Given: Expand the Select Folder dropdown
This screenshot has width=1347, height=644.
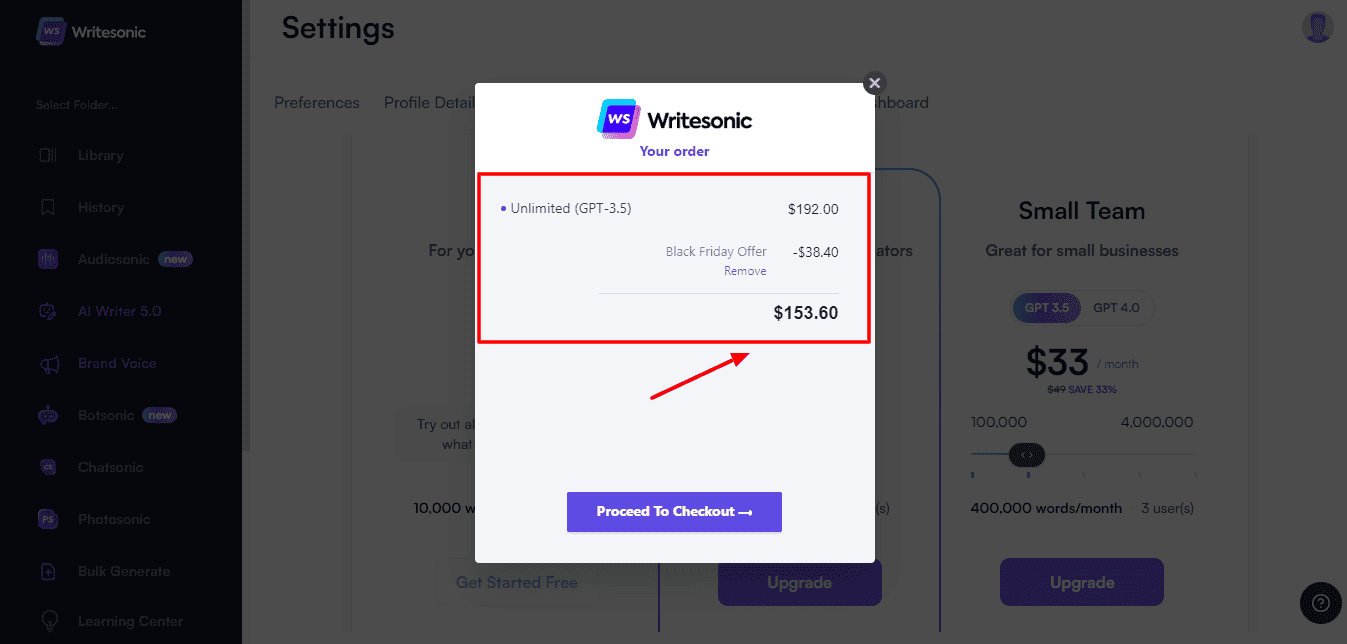Looking at the screenshot, I should click(77, 105).
